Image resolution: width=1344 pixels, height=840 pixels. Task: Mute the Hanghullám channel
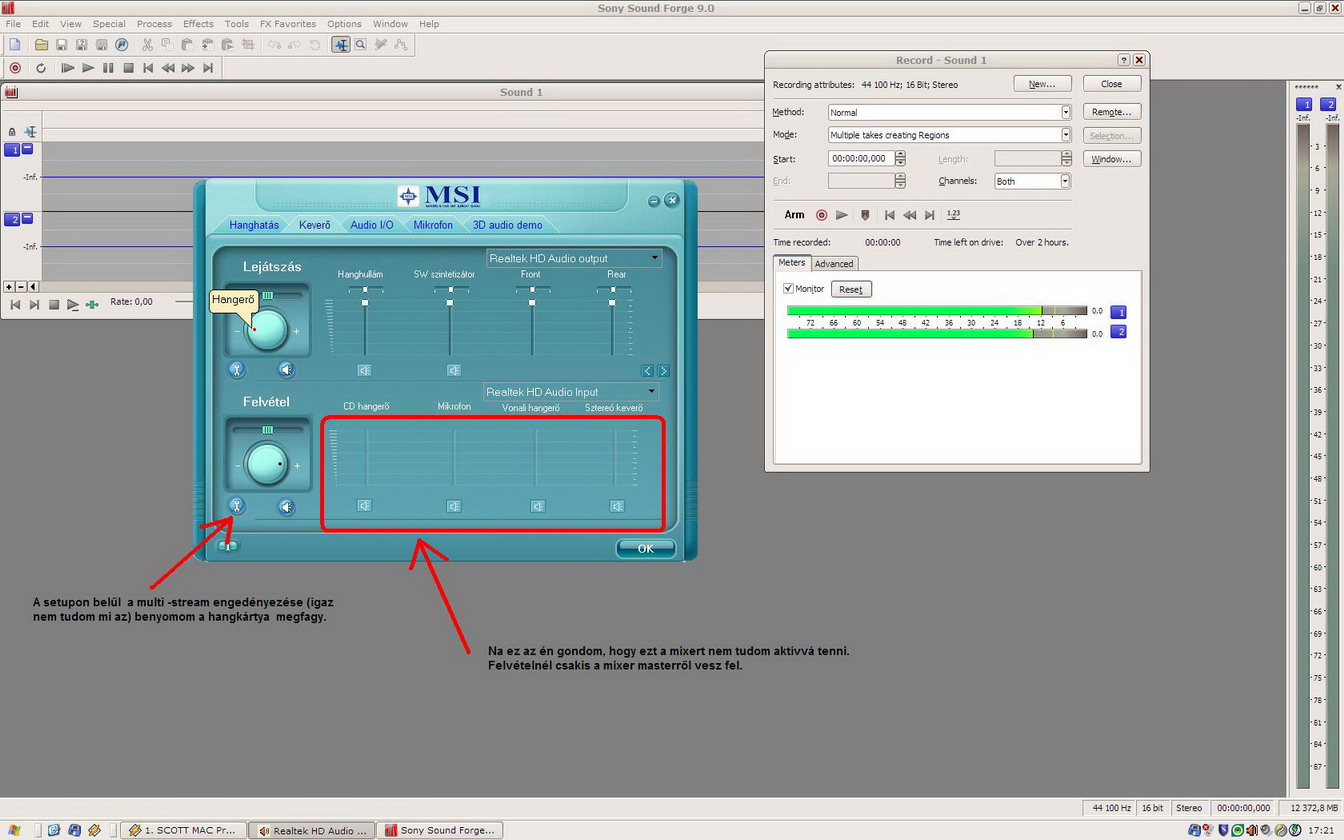[364, 370]
